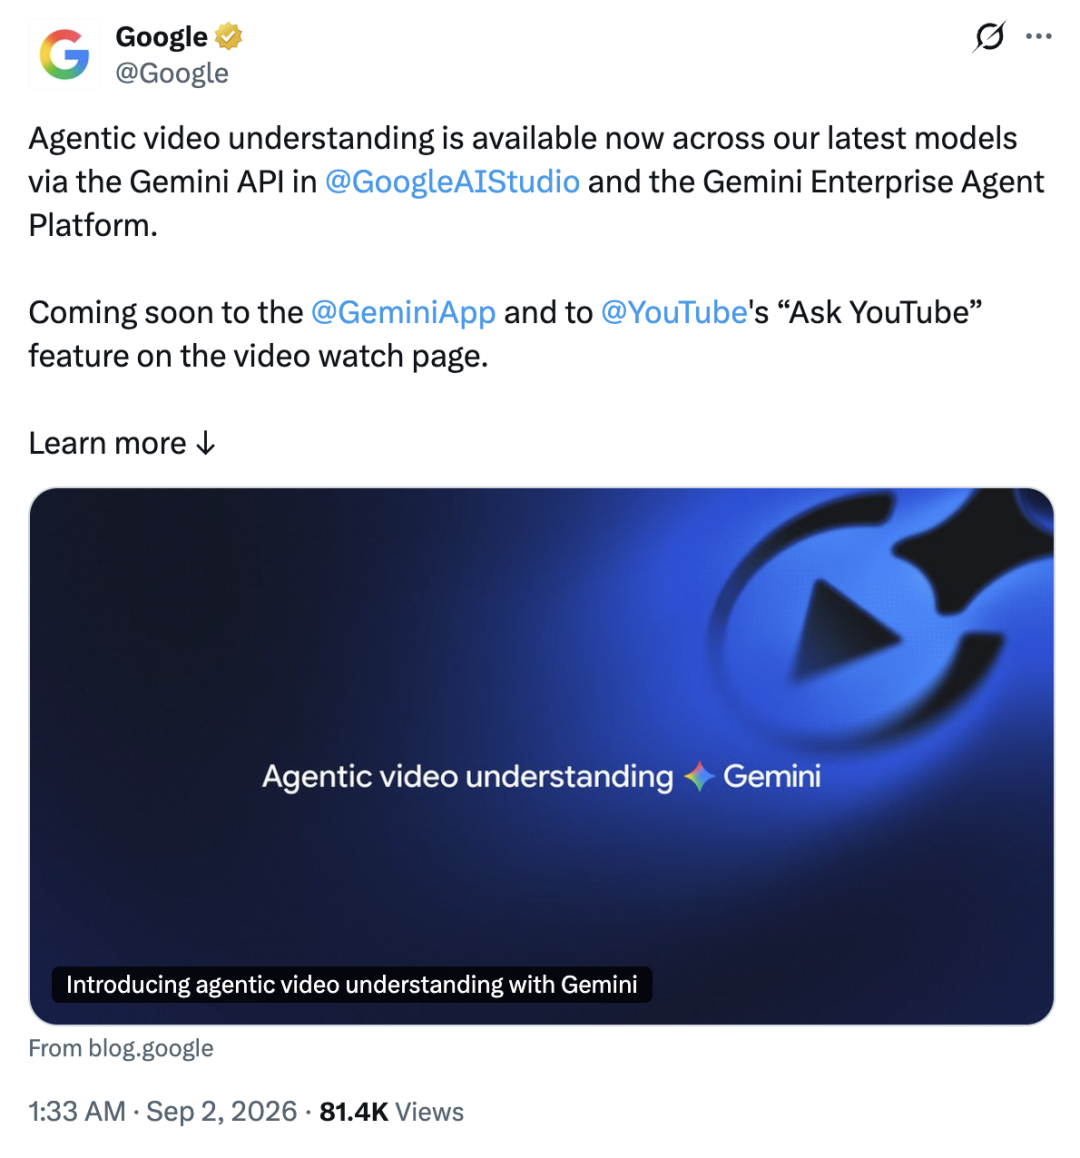The width and height of the screenshot is (1080, 1158).
Task: Click the Gemini sparkle star in the card
Action: 699,776
